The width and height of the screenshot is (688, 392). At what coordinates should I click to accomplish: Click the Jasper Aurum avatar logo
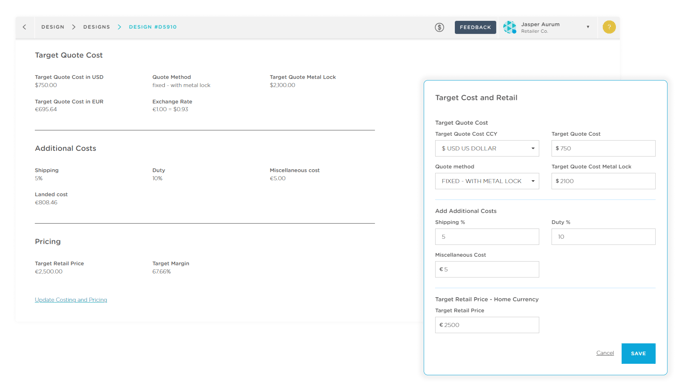point(509,27)
